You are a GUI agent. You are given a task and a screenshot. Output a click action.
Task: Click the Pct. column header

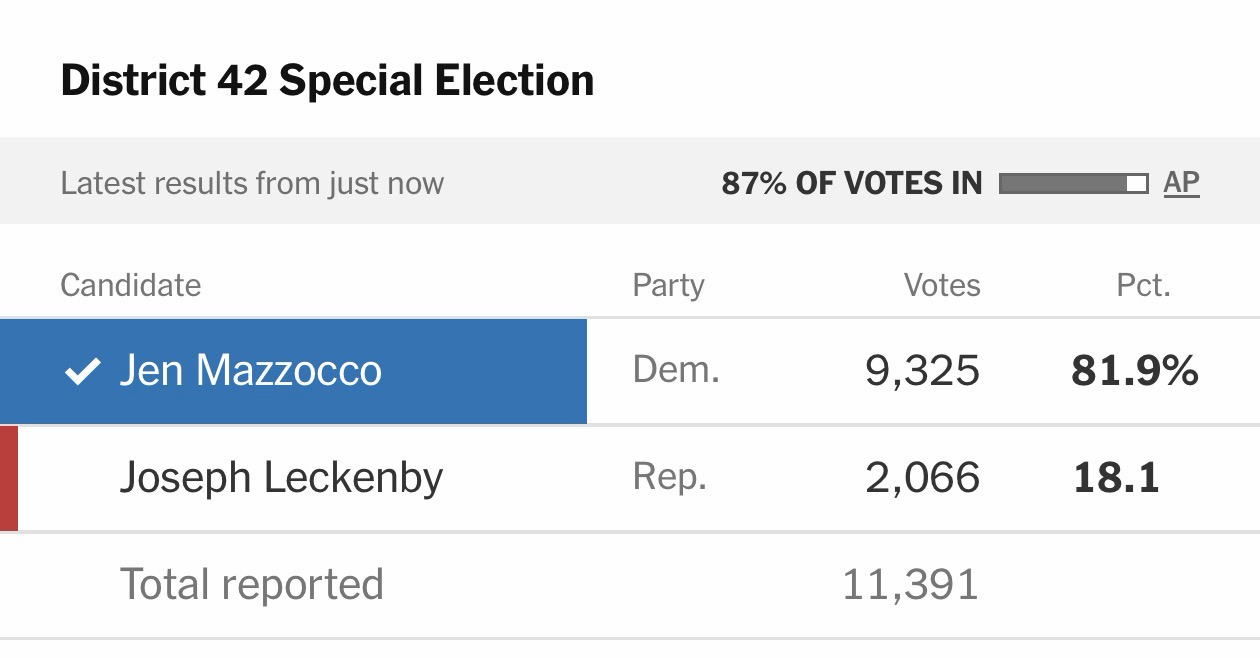tap(1143, 285)
